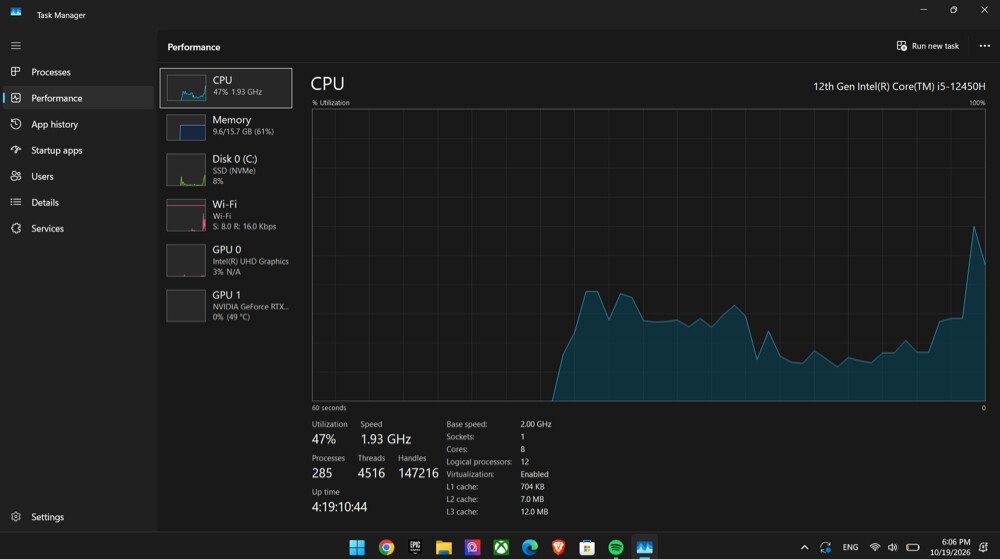1000x560 pixels.
Task: Select Disk 0 (C:) performance item
Action: tap(226, 170)
